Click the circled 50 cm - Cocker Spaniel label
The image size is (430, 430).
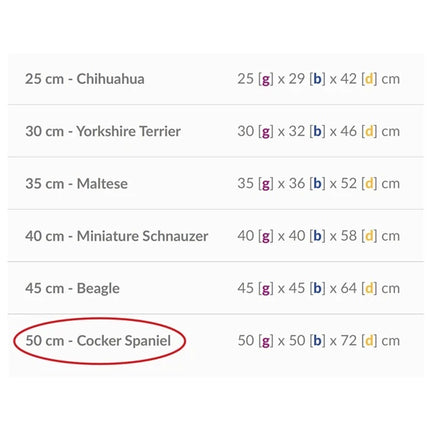[x=98, y=341]
